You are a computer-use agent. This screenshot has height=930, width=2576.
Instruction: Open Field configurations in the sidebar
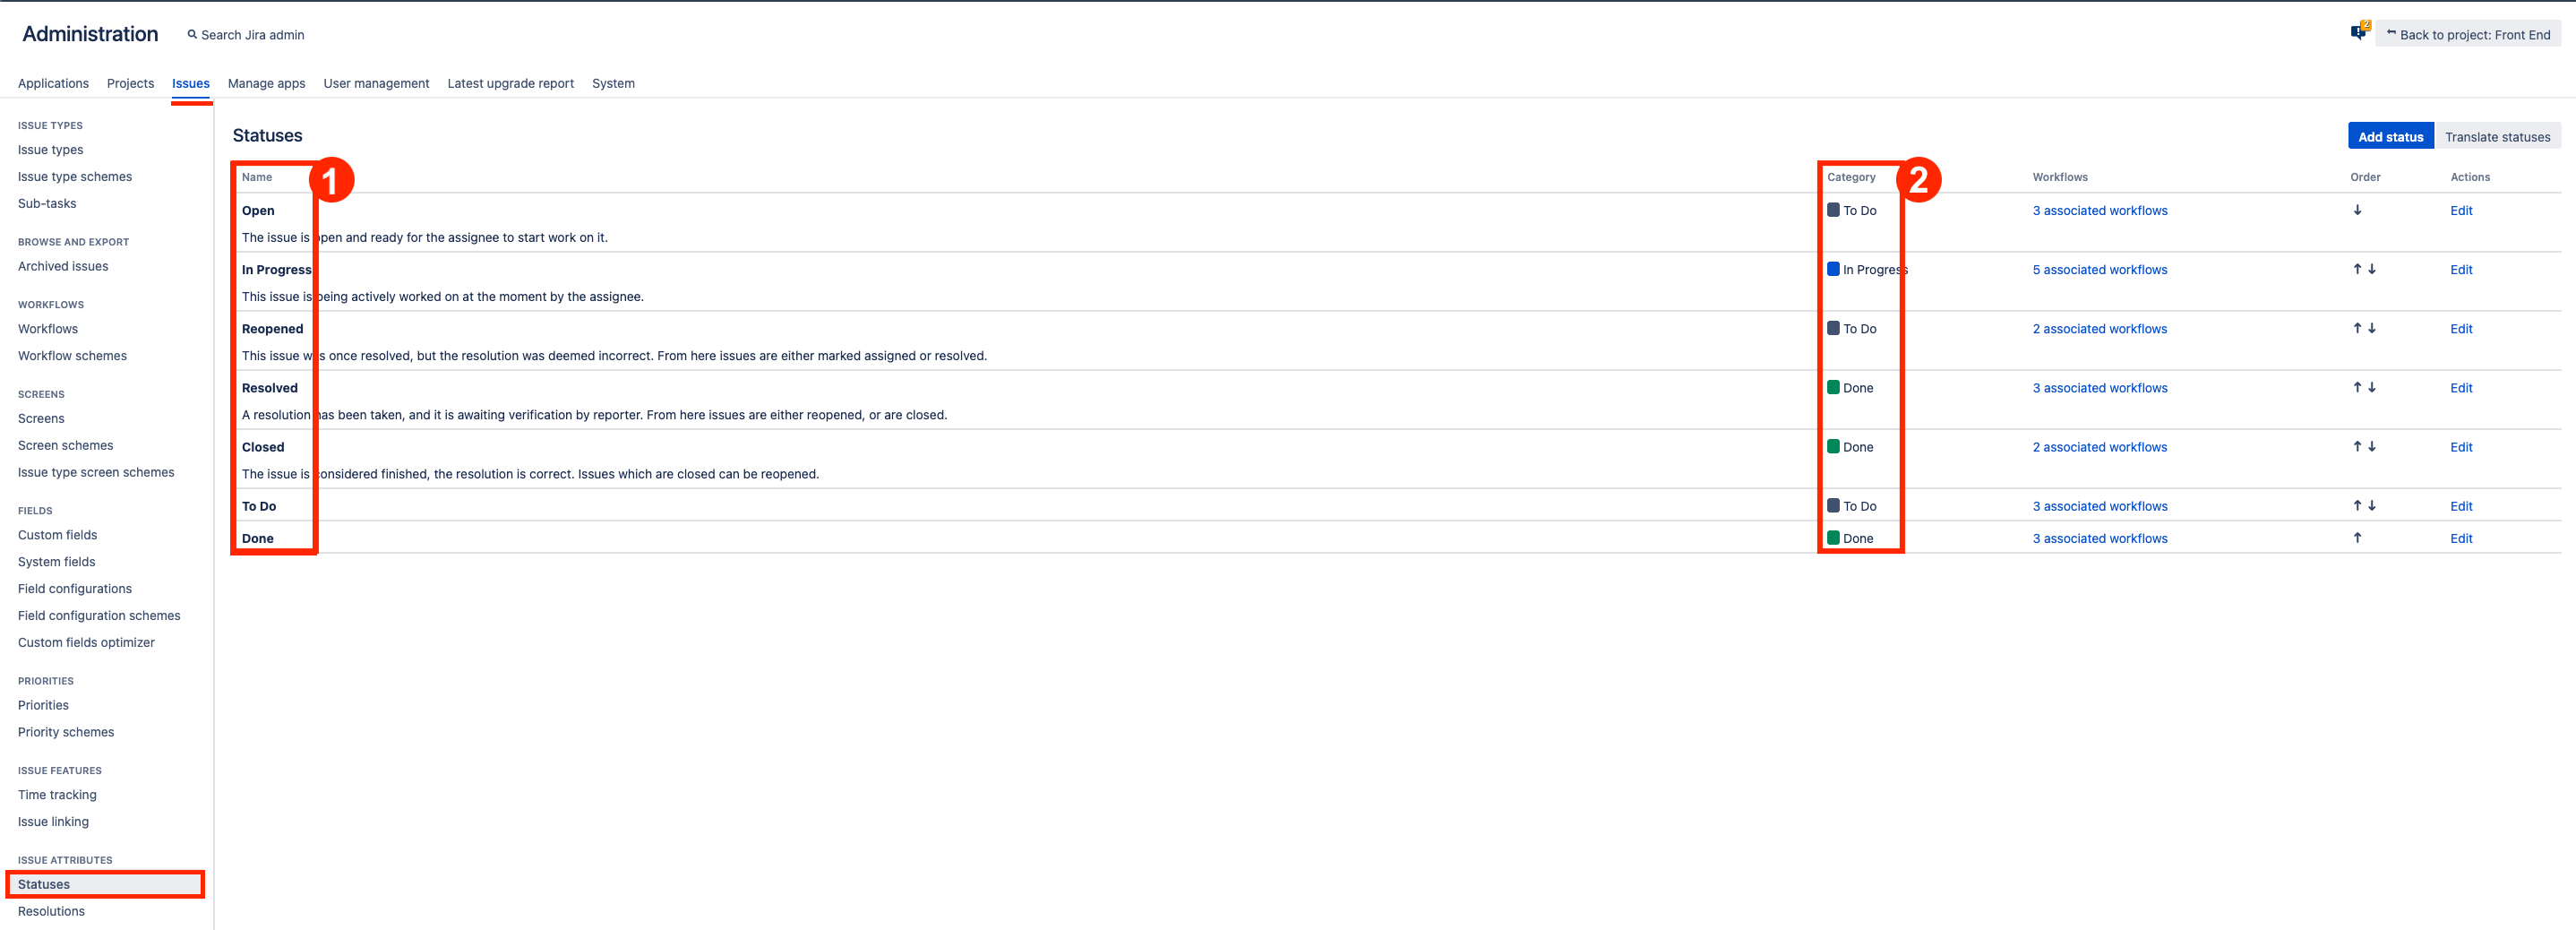point(75,588)
